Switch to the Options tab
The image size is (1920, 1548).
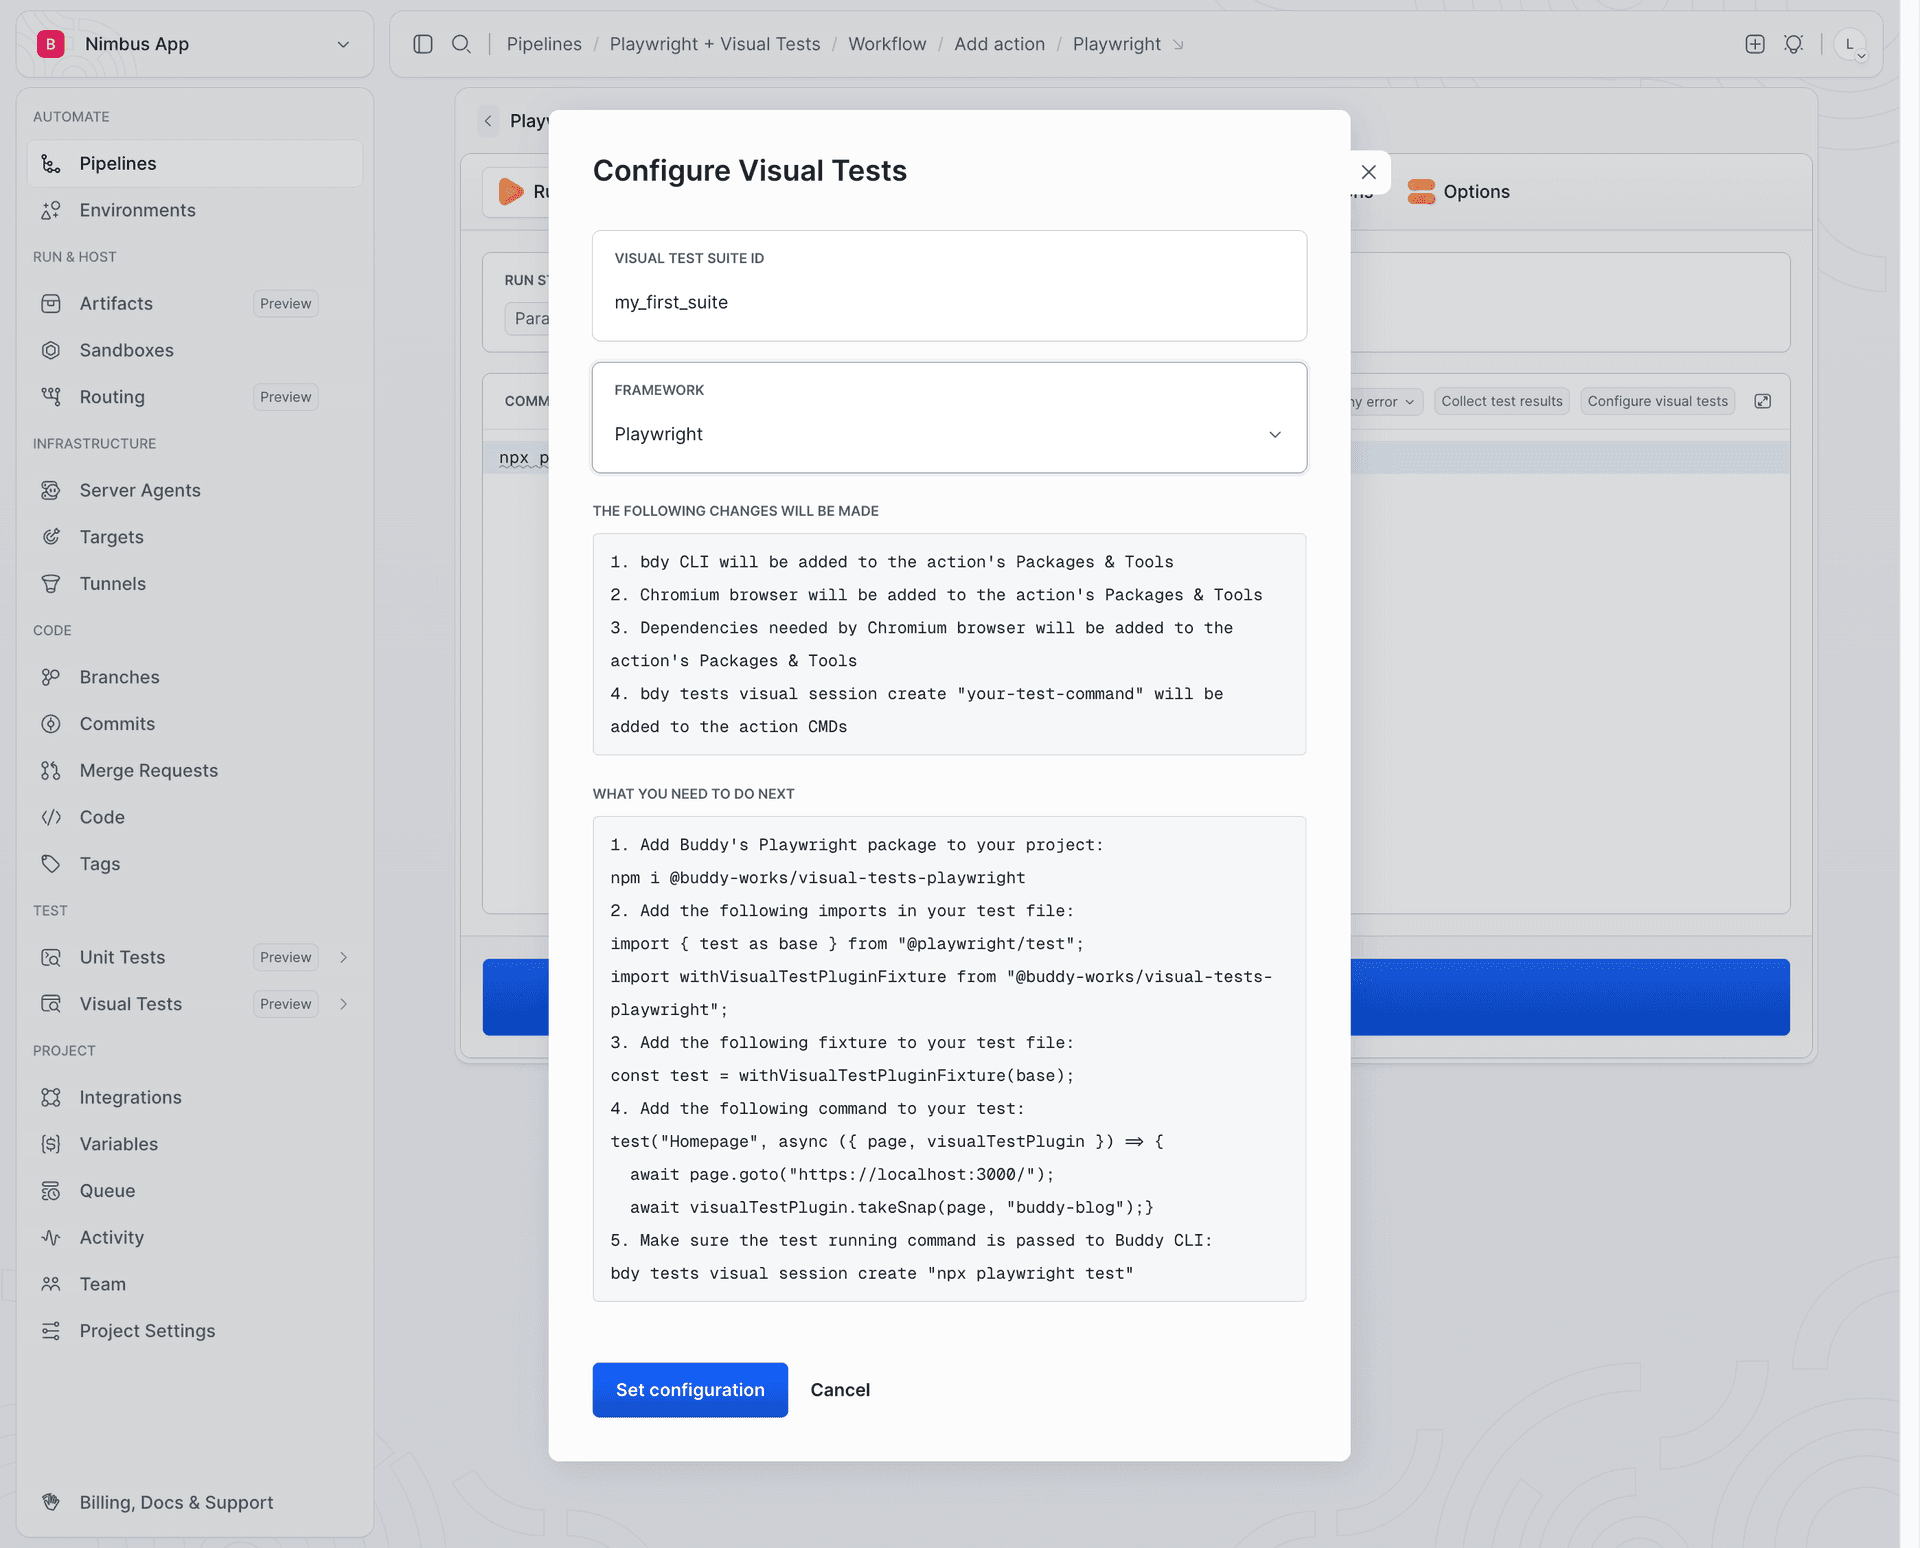1459,191
